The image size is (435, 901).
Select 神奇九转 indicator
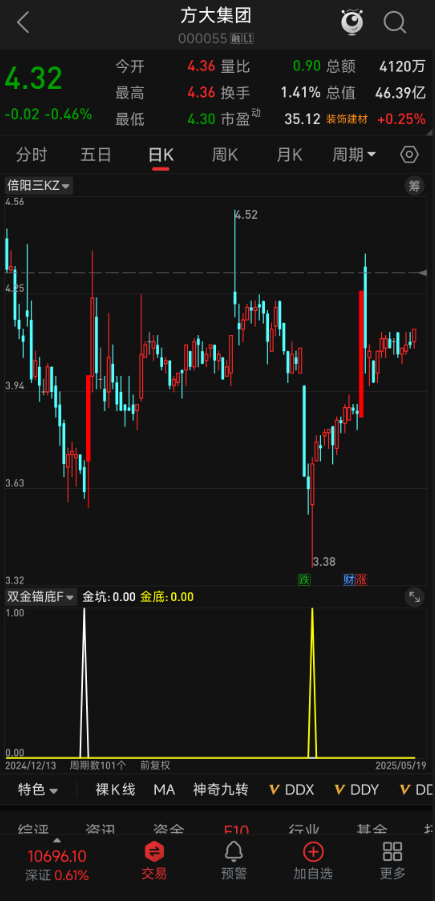coord(221,790)
